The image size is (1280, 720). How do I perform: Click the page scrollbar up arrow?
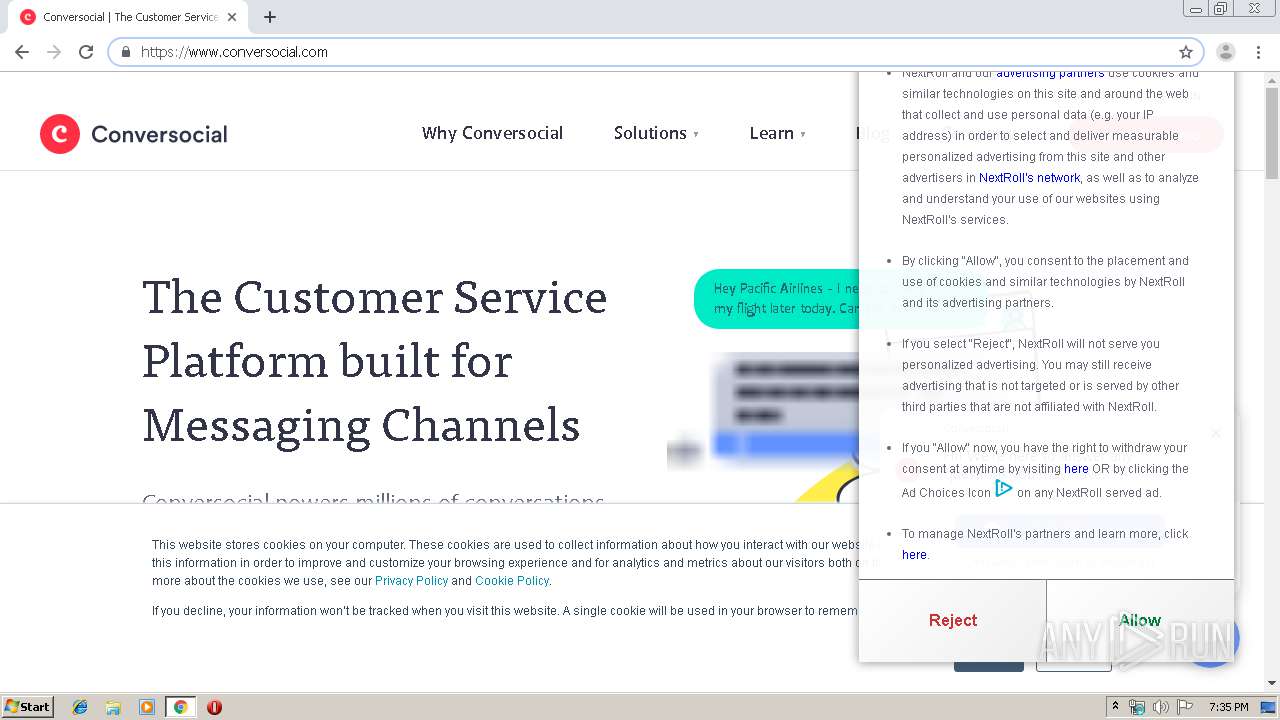[x=1272, y=80]
